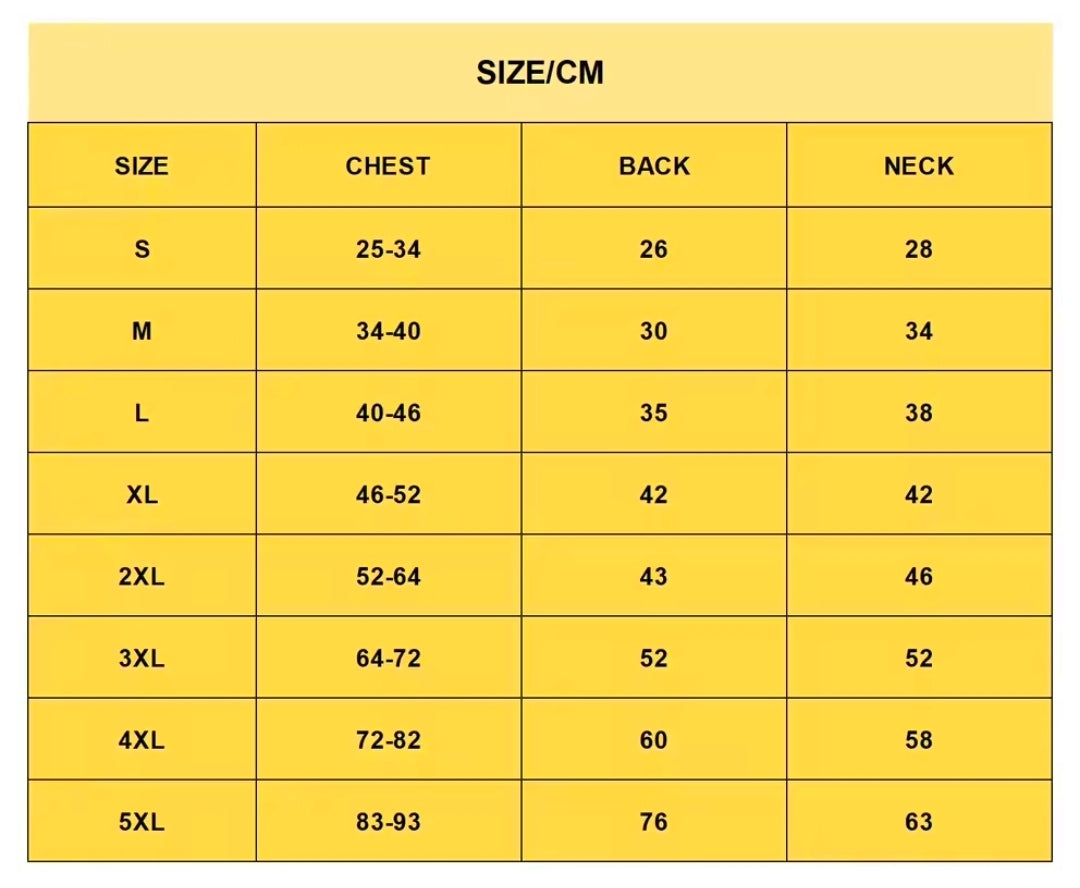Click chest range 40-46 cell

click(388, 413)
